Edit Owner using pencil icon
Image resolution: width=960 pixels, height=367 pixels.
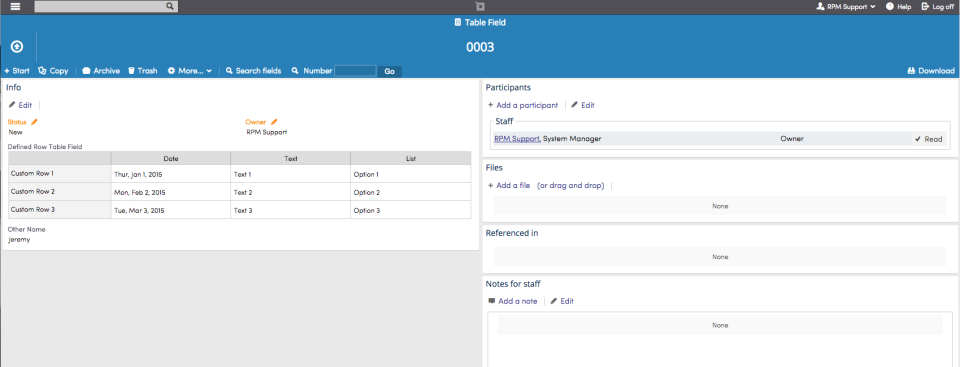click(x=274, y=122)
